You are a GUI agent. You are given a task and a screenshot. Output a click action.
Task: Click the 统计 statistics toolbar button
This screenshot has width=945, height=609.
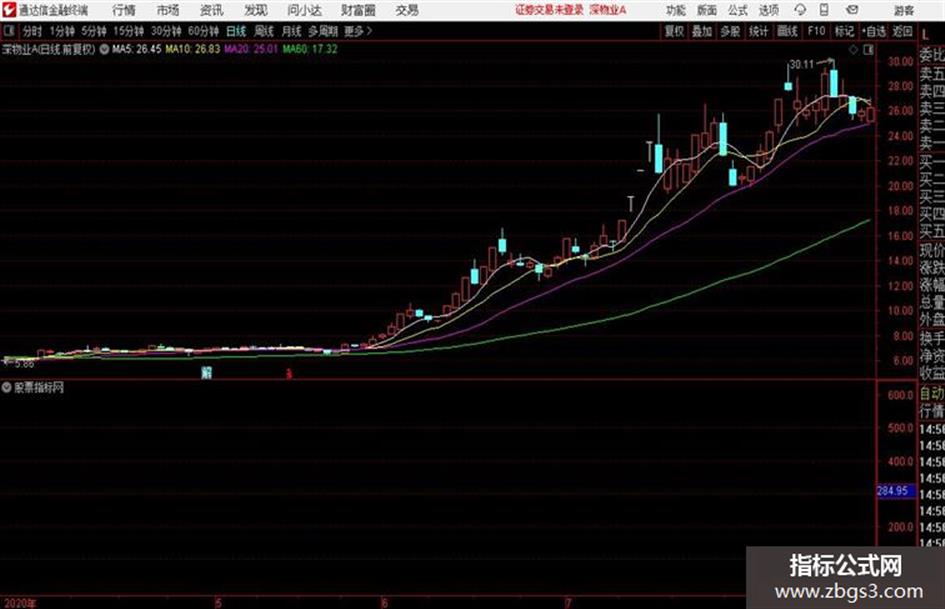pyautogui.click(x=759, y=31)
